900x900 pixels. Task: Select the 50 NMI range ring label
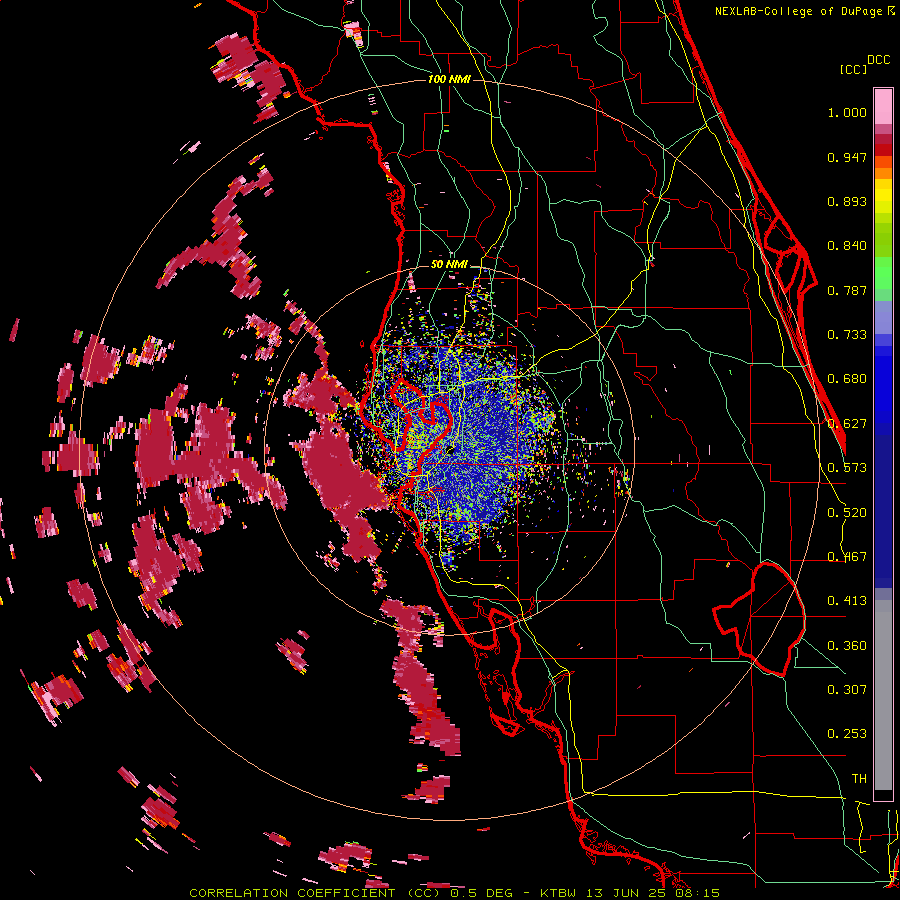[x=449, y=265]
